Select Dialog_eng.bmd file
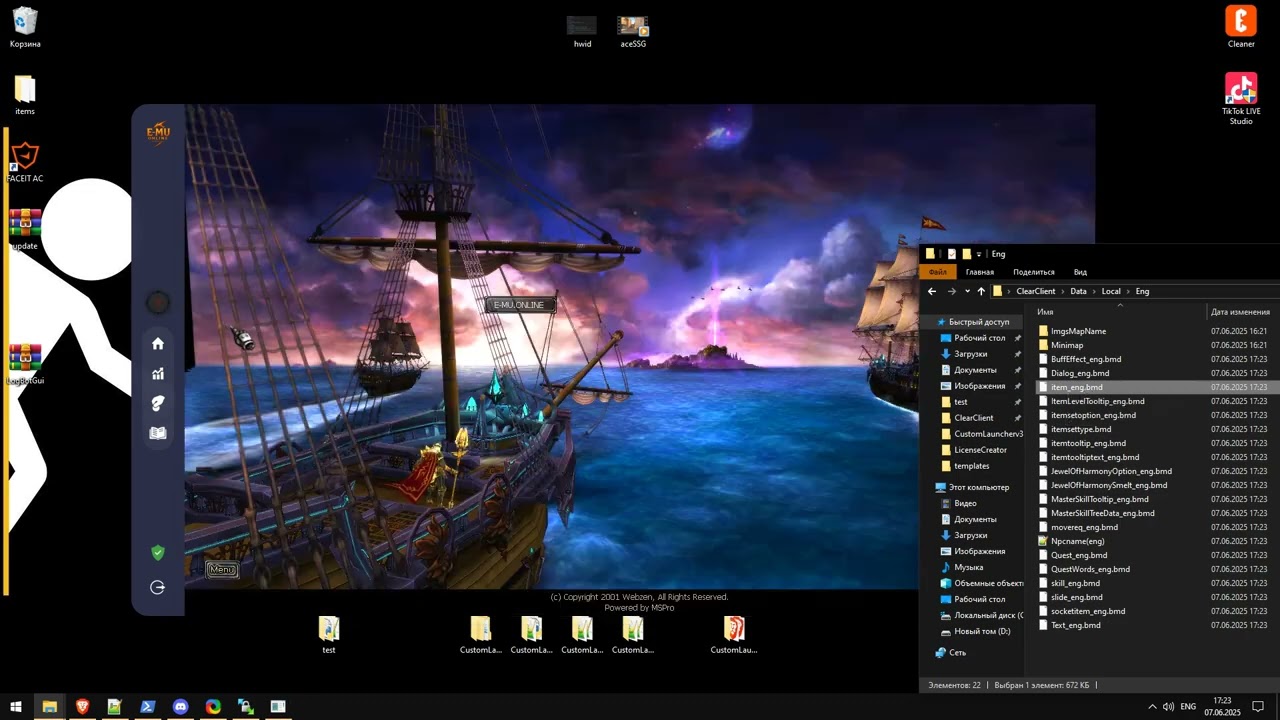This screenshot has height=720, width=1280. [1080, 373]
